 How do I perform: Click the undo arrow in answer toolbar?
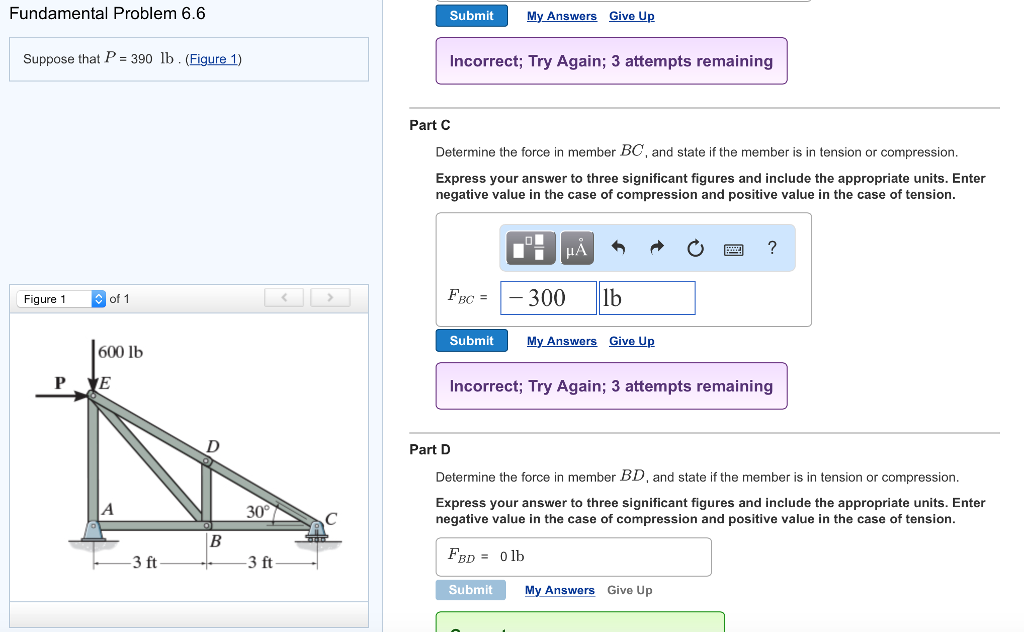click(x=618, y=248)
